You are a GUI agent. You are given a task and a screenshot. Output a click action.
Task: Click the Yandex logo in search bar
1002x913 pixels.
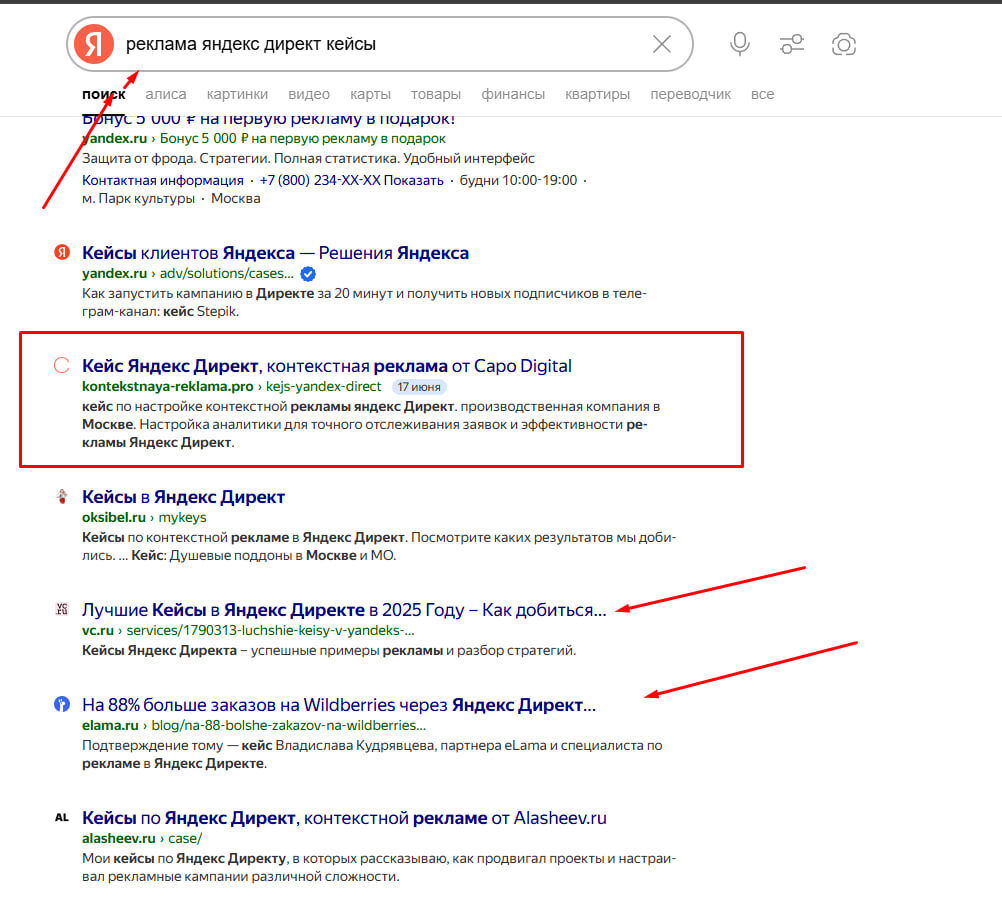[93, 44]
